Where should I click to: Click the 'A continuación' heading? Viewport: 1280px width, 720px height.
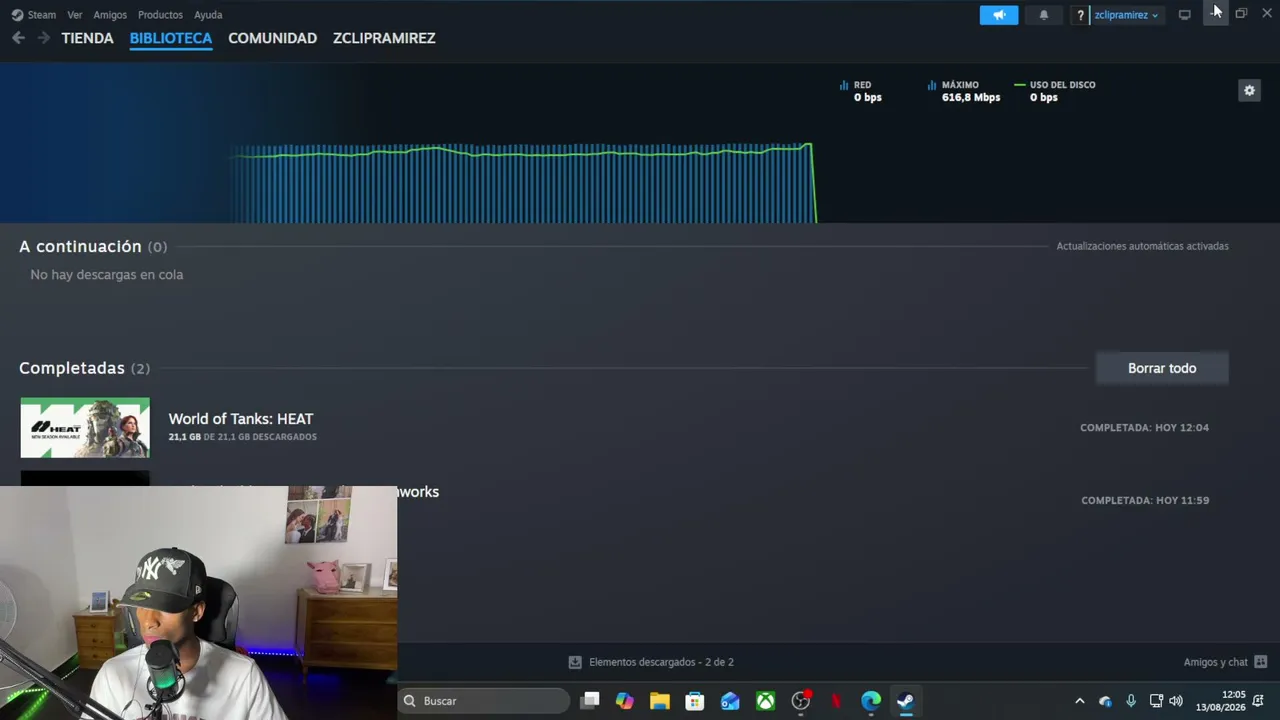(x=80, y=247)
